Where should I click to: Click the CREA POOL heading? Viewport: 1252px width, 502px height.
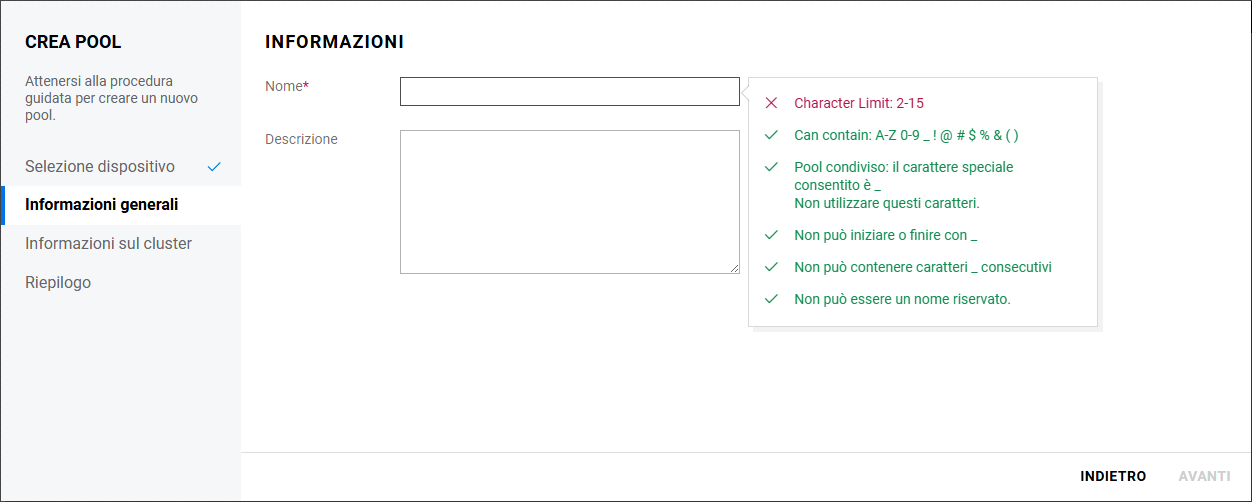[73, 42]
